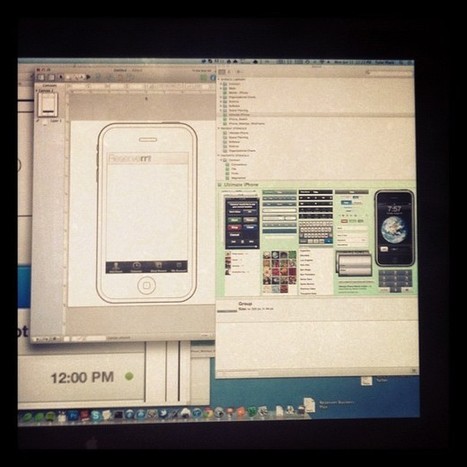Select the Canvas 1 thumbnail in the sidebar
Image resolution: width=467 pixels, height=467 pixels.
coord(48,105)
